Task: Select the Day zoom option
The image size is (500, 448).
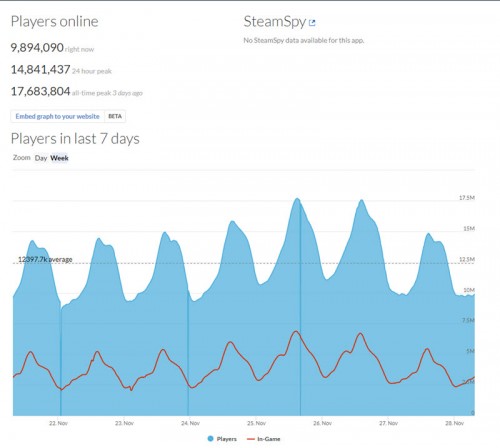Action: pos(41,158)
